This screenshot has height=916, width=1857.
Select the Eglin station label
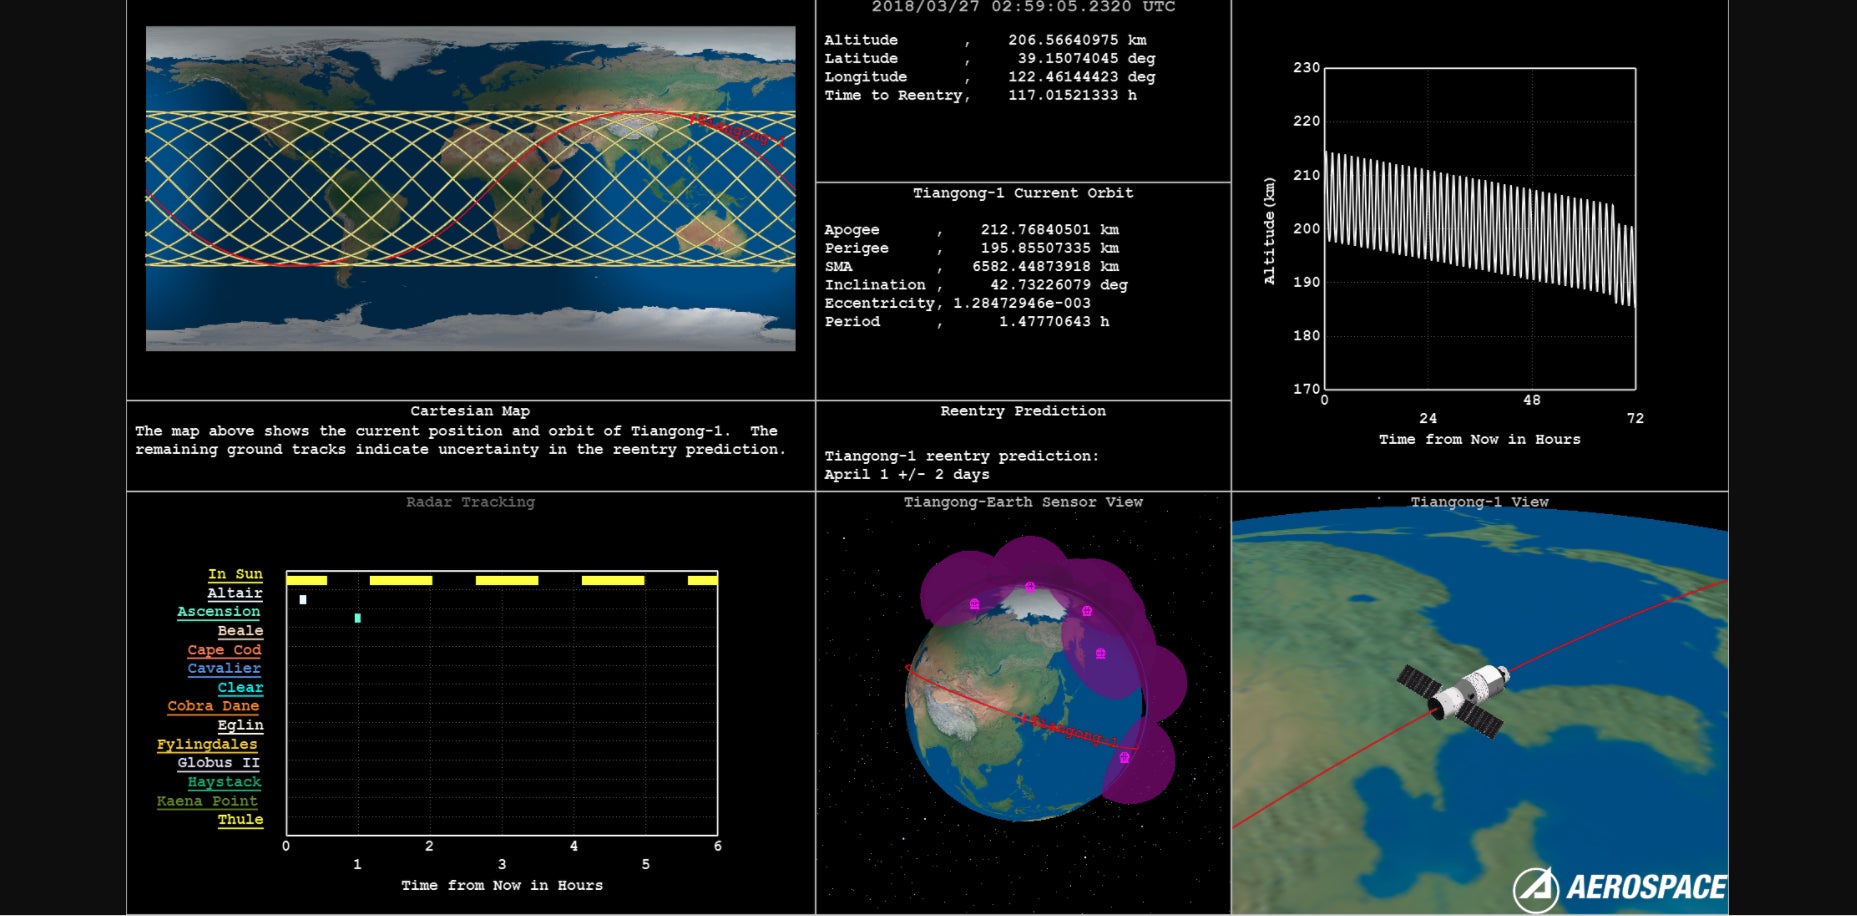(x=240, y=725)
